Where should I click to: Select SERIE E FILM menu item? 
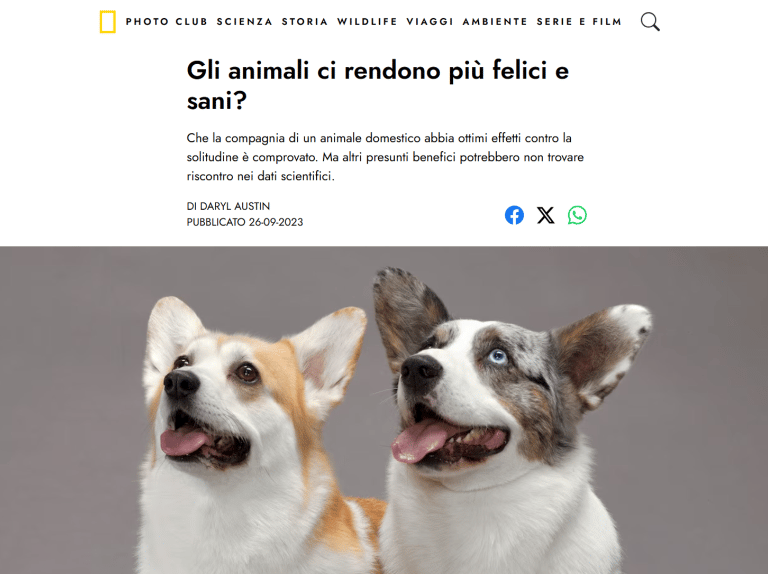point(579,22)
